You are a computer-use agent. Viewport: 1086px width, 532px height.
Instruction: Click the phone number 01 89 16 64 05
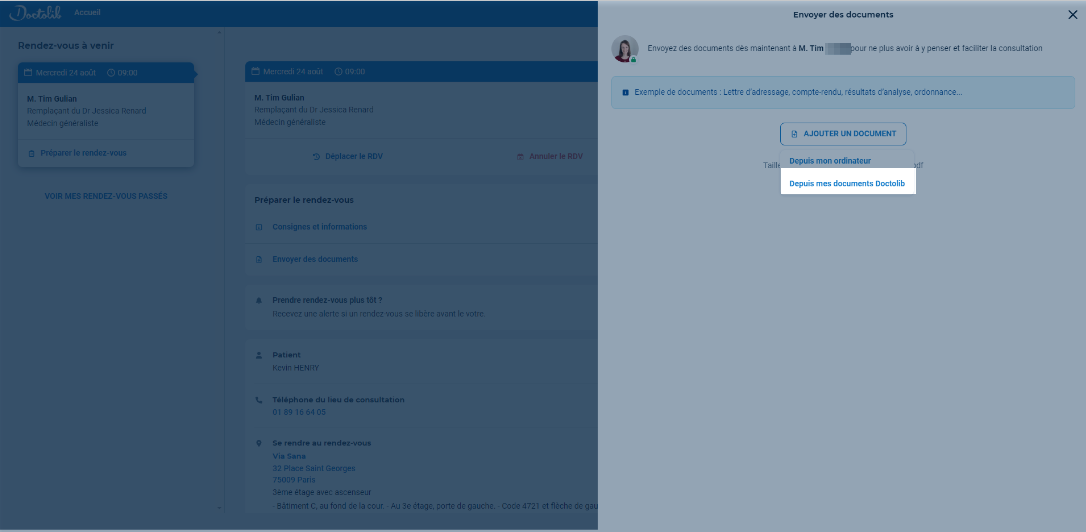click(299, 412)
